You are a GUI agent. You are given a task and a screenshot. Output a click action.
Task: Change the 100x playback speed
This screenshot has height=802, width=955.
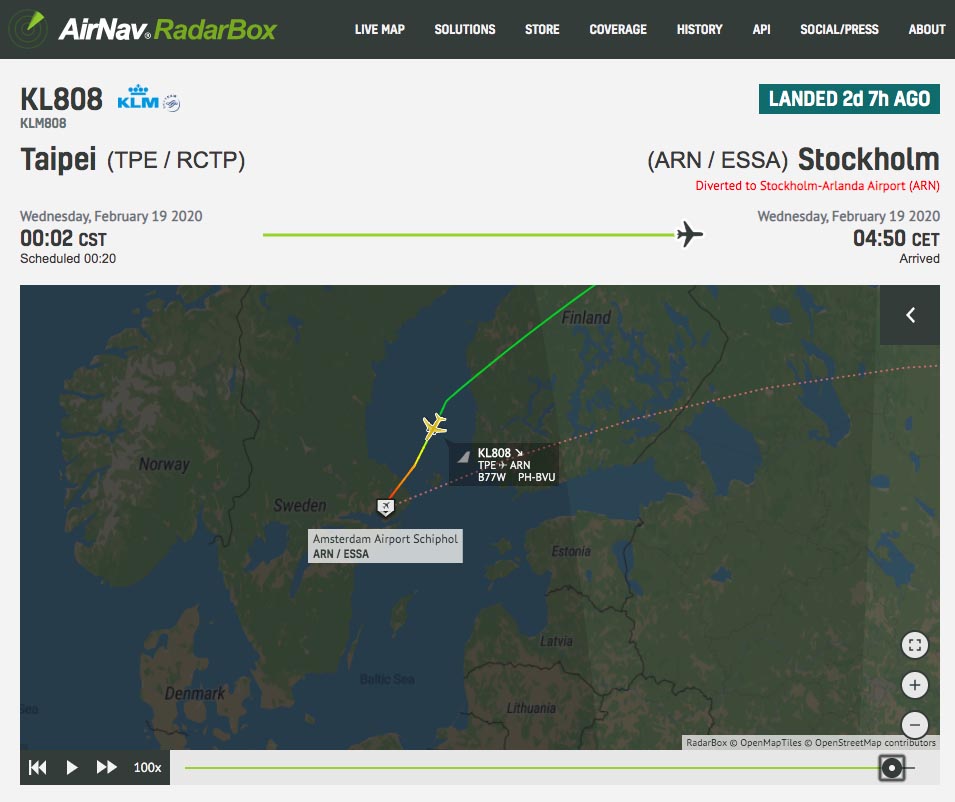[x=147, y=767]
